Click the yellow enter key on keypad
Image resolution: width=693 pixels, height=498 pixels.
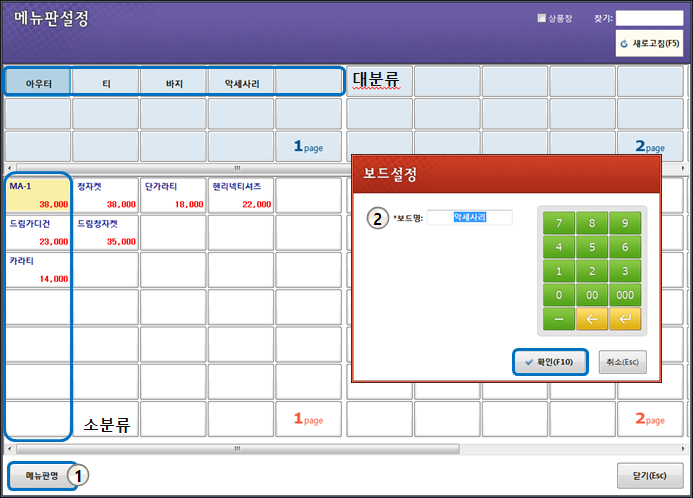625,319
